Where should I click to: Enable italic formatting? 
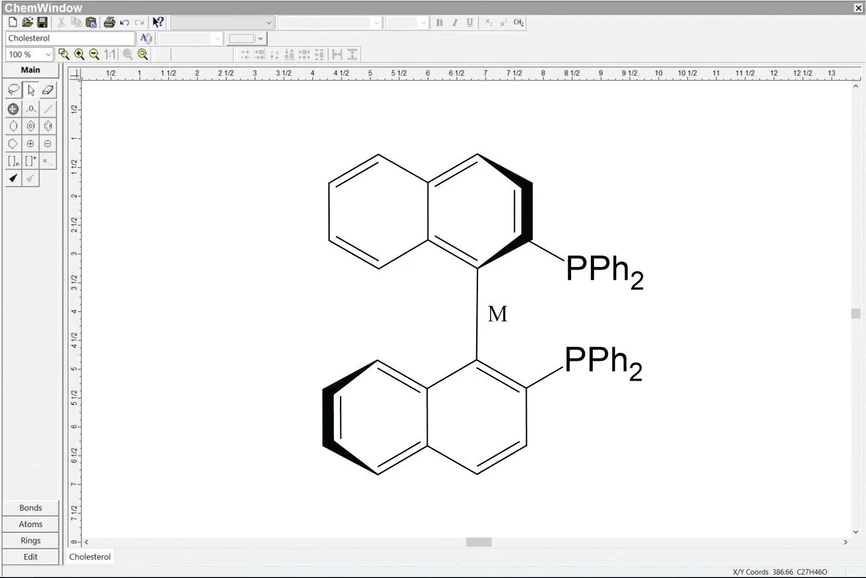pyautogui.click(x=456, y=22)
